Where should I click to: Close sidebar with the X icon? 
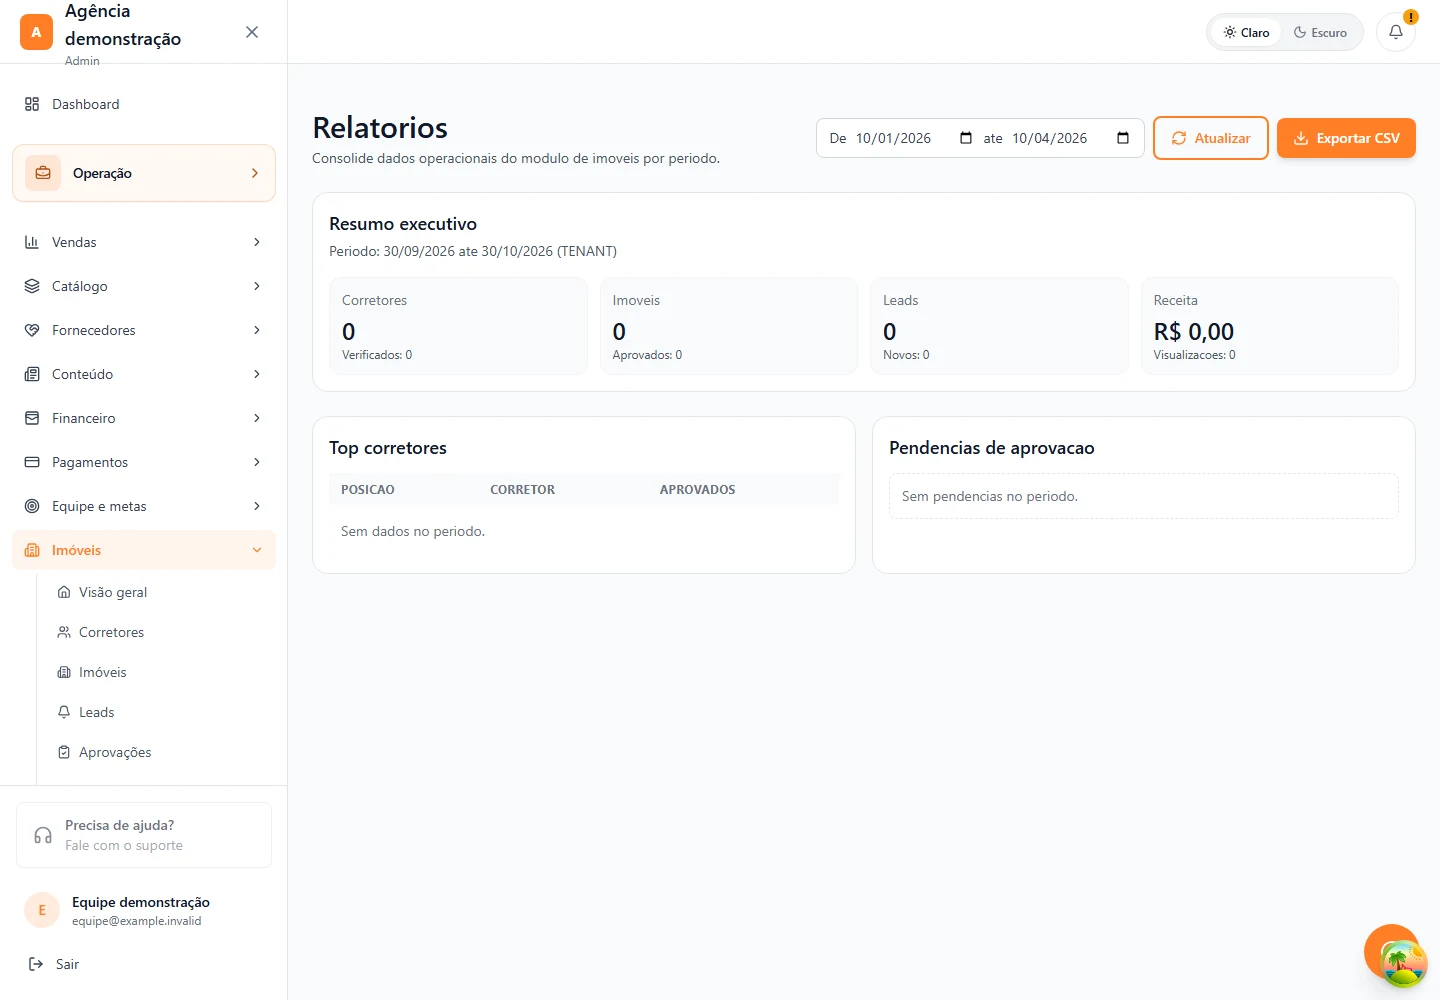(x=252, y=32)
